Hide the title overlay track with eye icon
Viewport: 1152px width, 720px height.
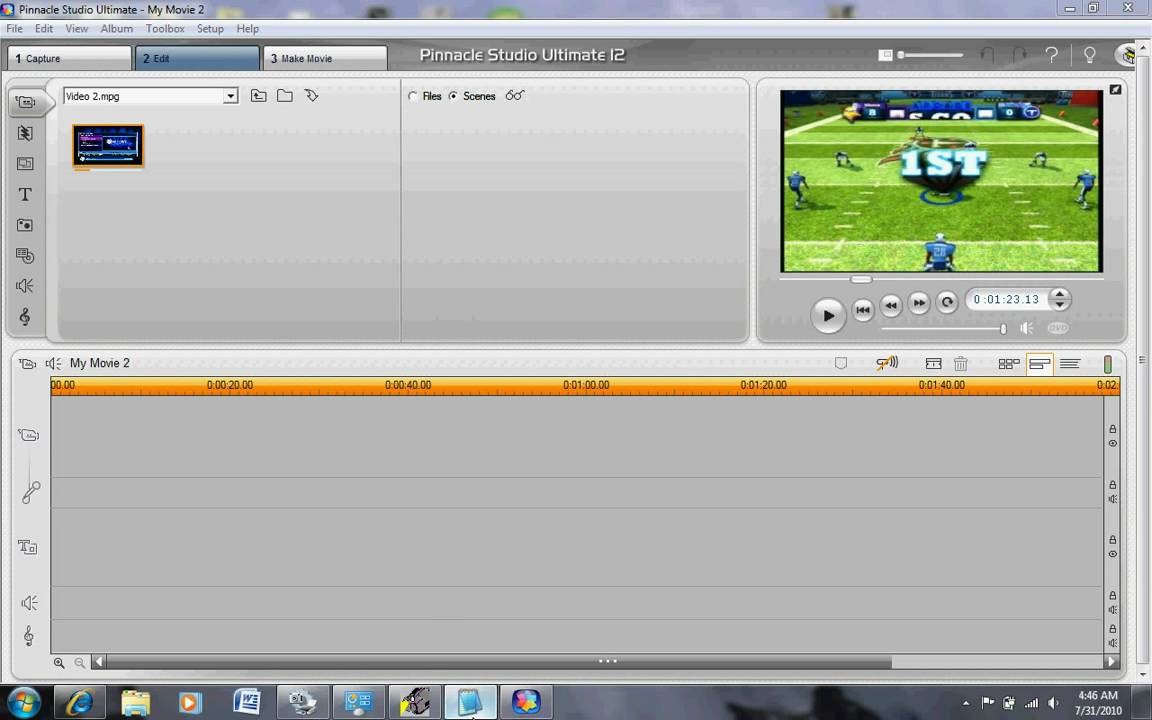click(x=1112, y=555)
